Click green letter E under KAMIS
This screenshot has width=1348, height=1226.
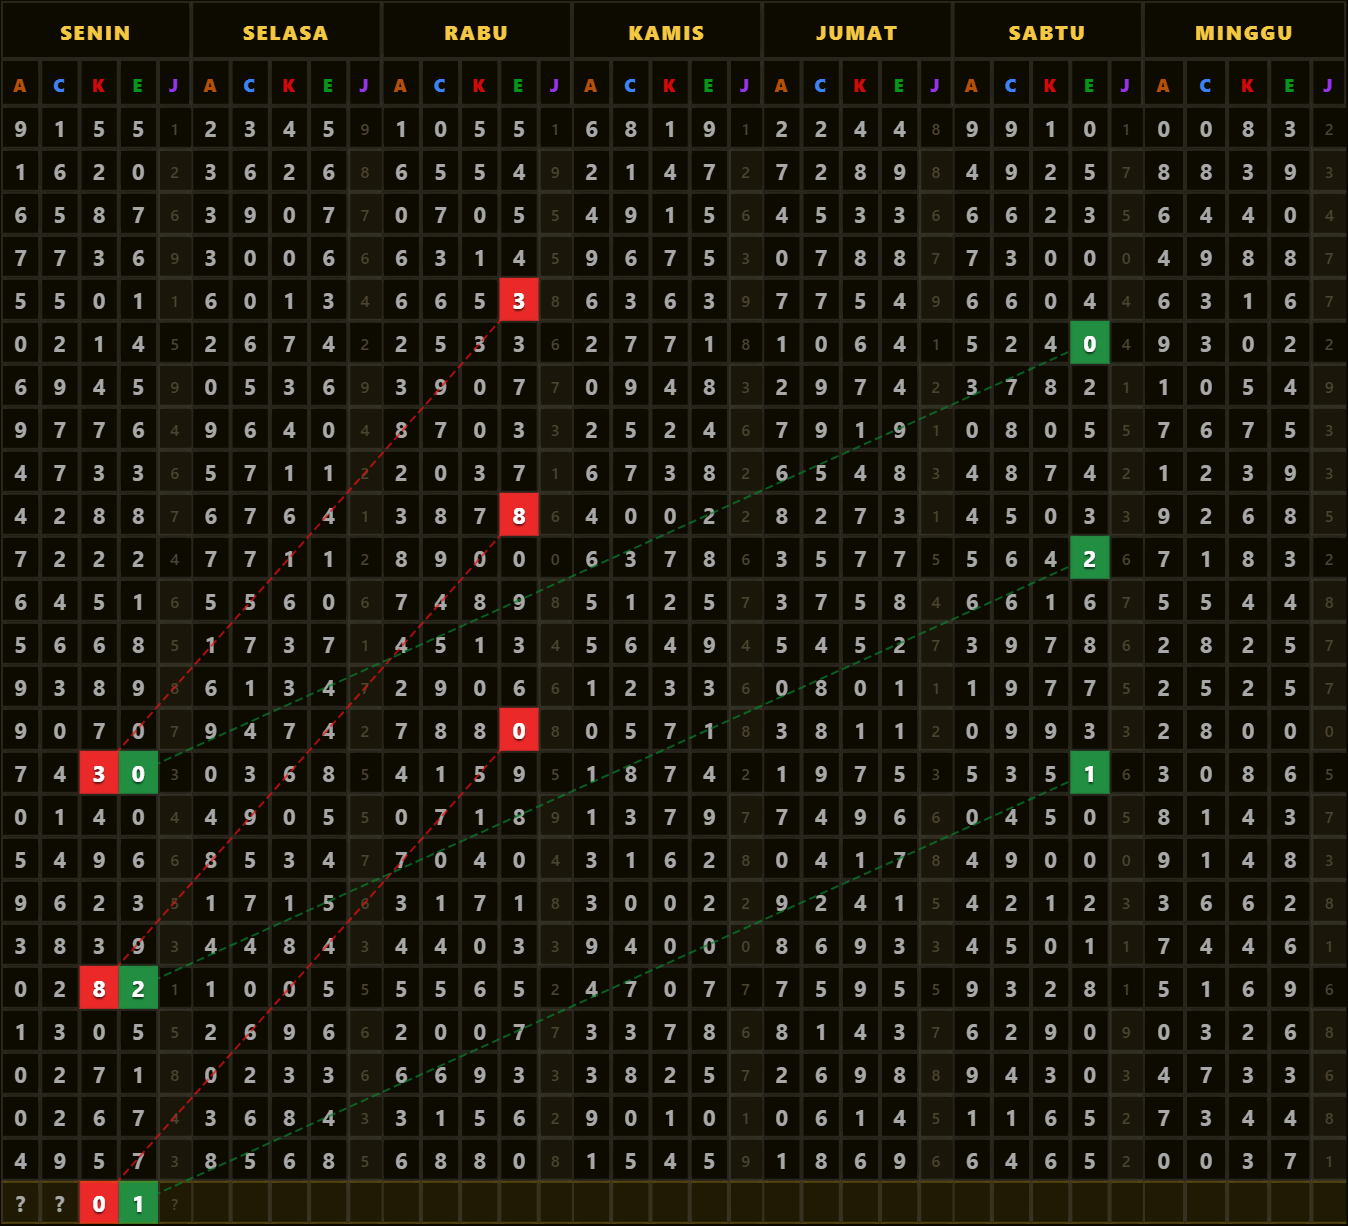[709, 86]
